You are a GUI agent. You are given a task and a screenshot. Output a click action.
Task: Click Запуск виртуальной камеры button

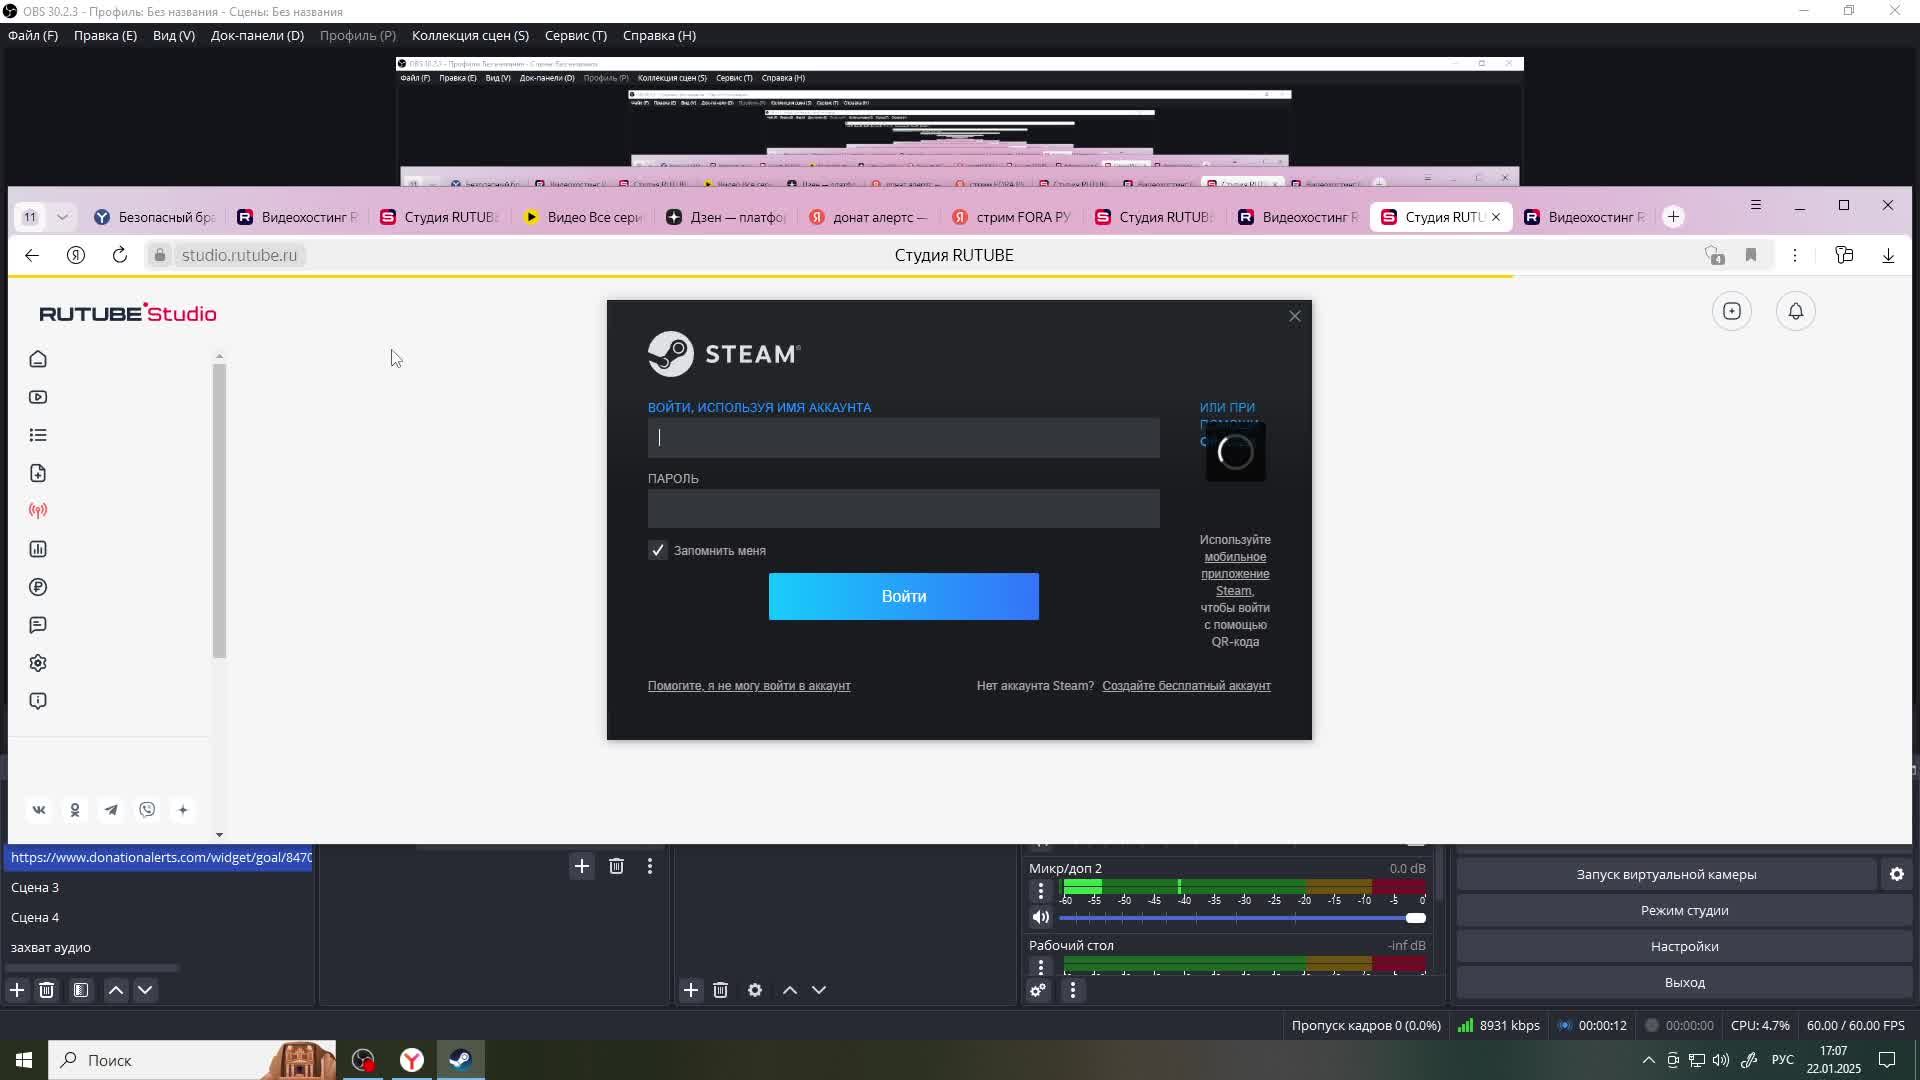pos(1666,874)
